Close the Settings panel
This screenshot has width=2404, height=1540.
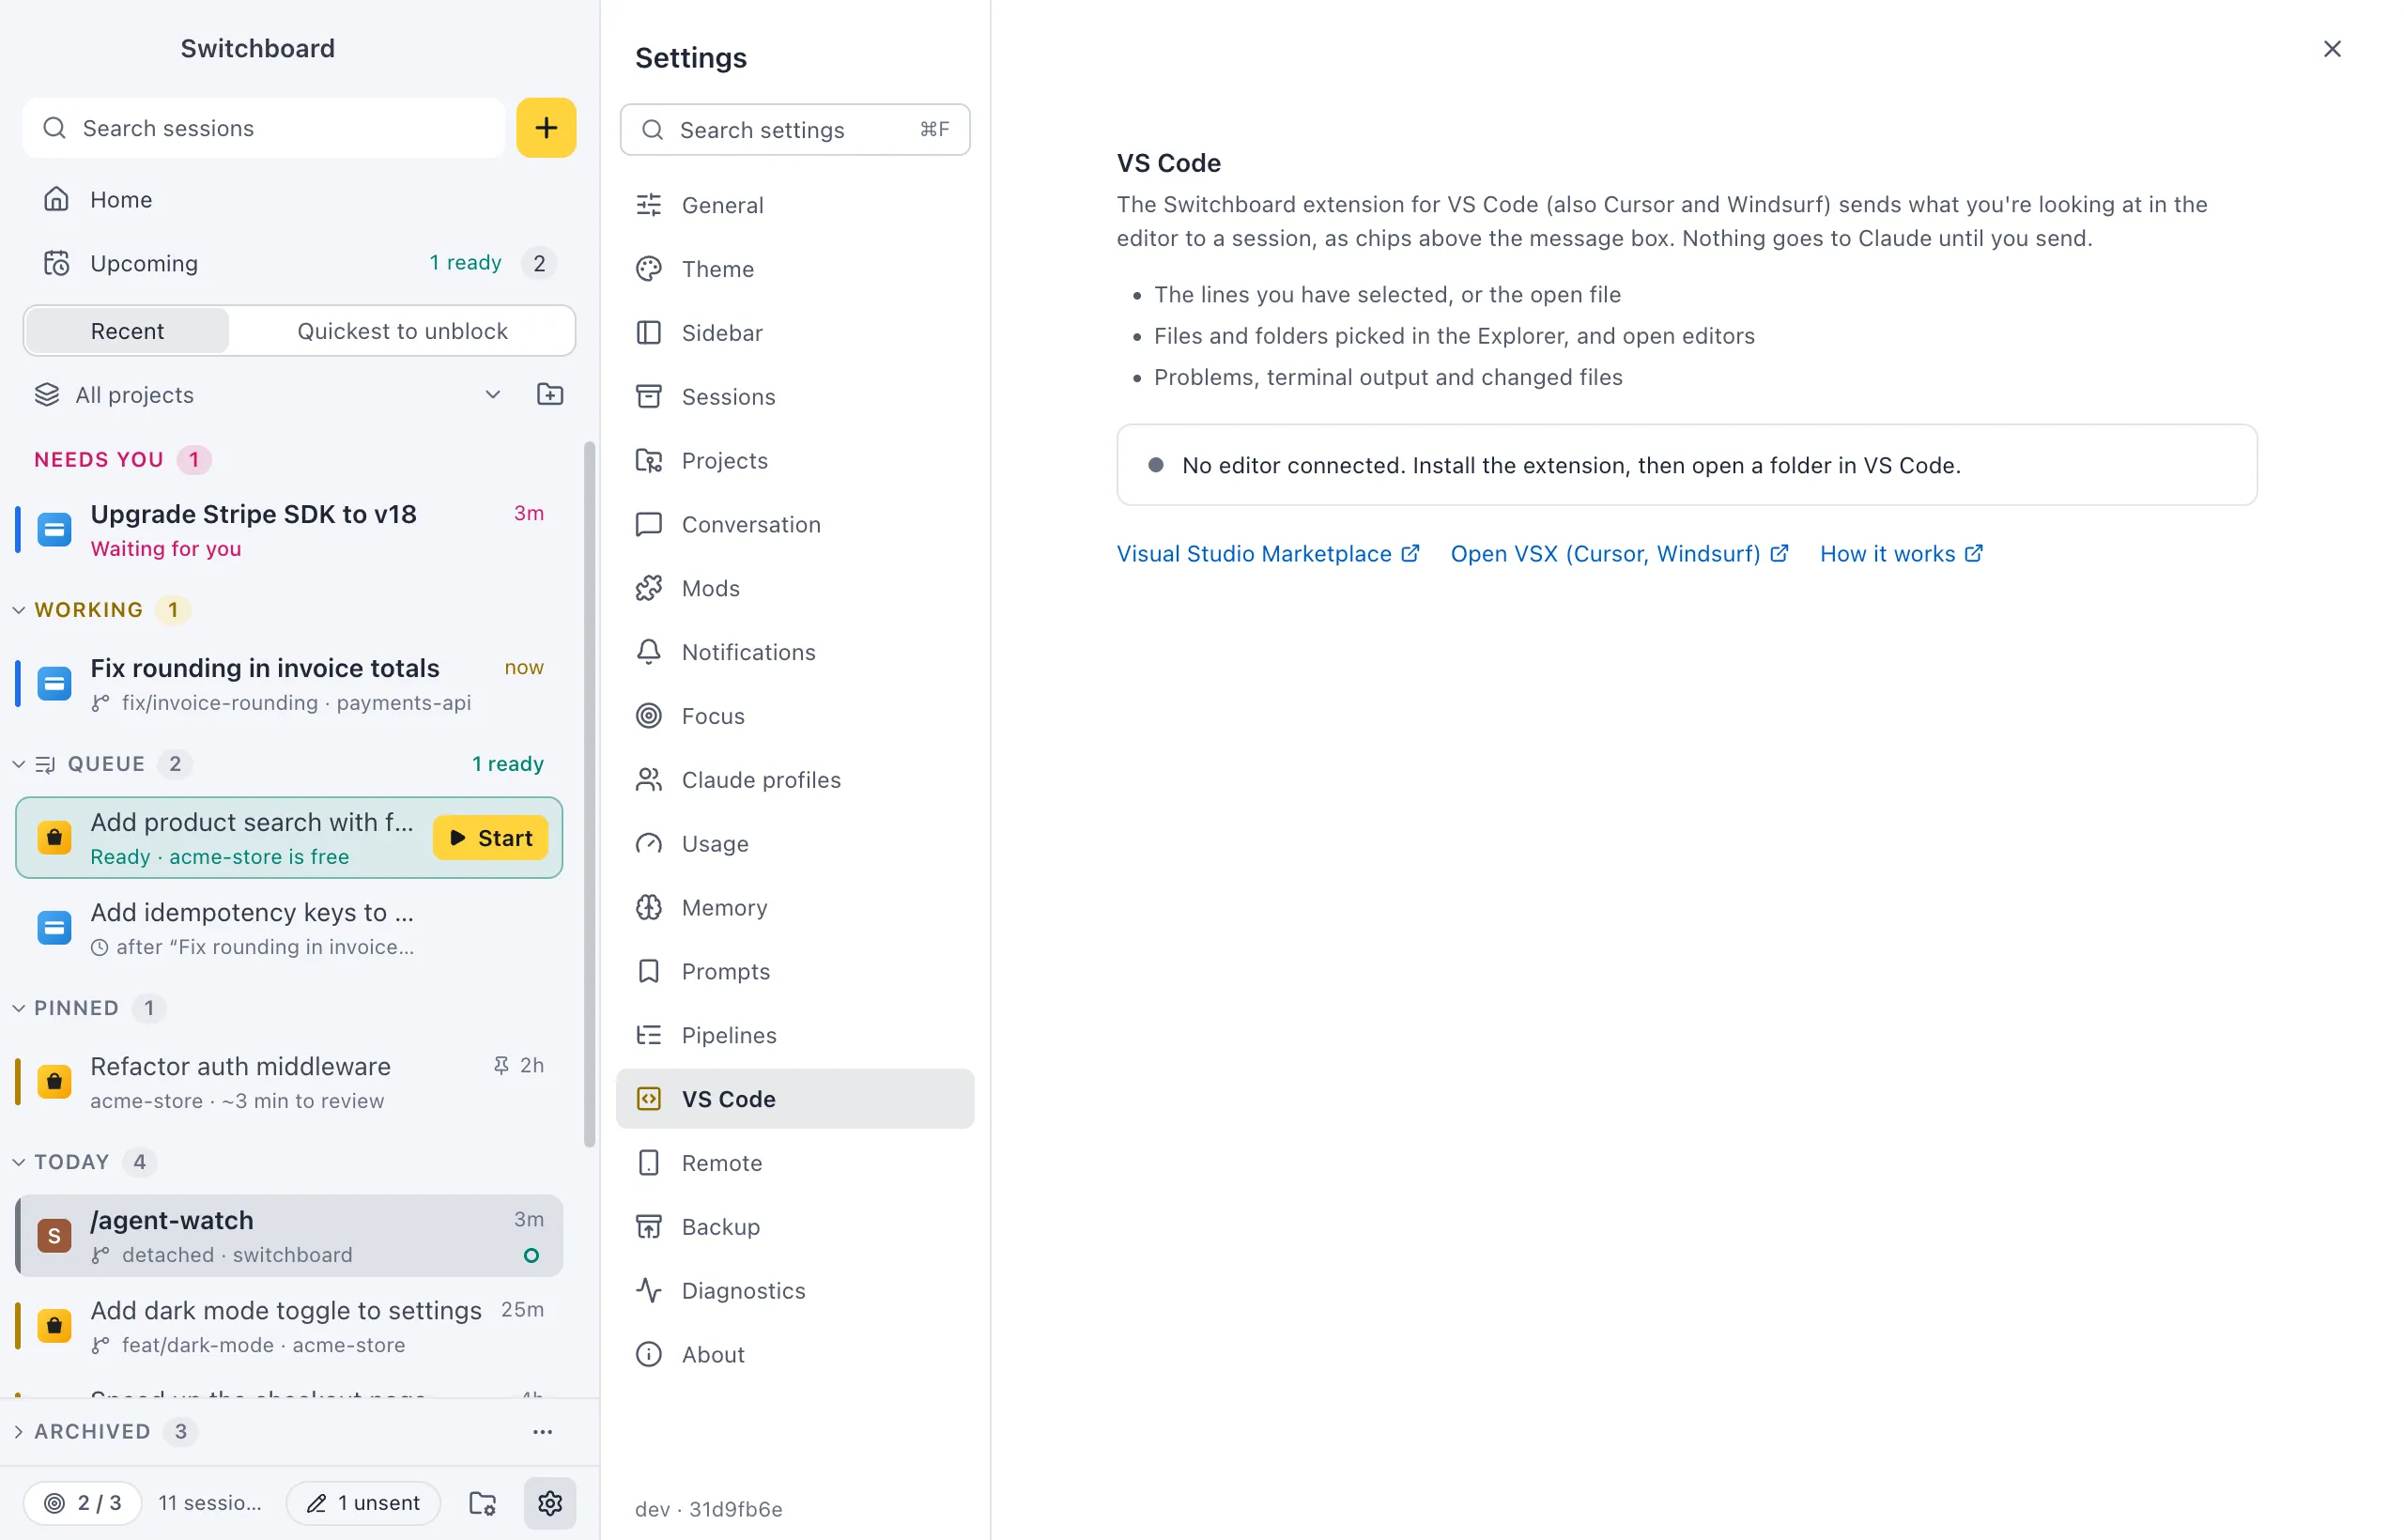tap(2331, 49)
